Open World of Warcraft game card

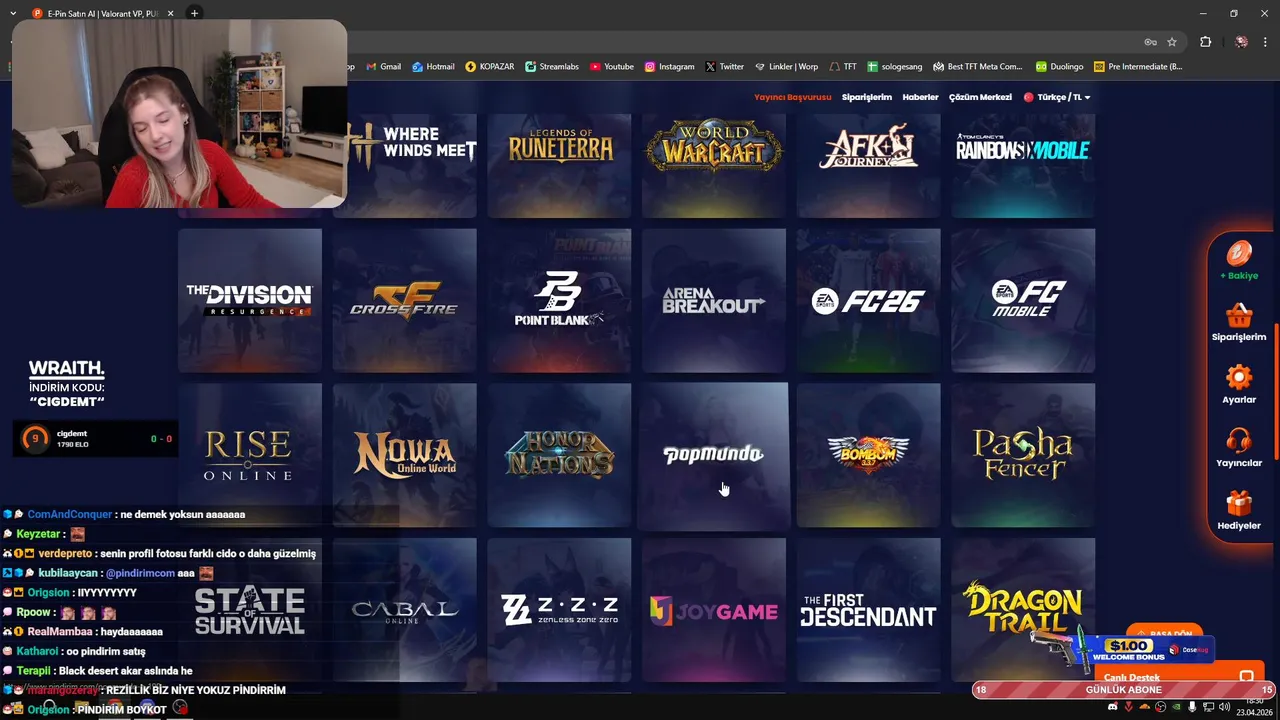coord(714,164)
